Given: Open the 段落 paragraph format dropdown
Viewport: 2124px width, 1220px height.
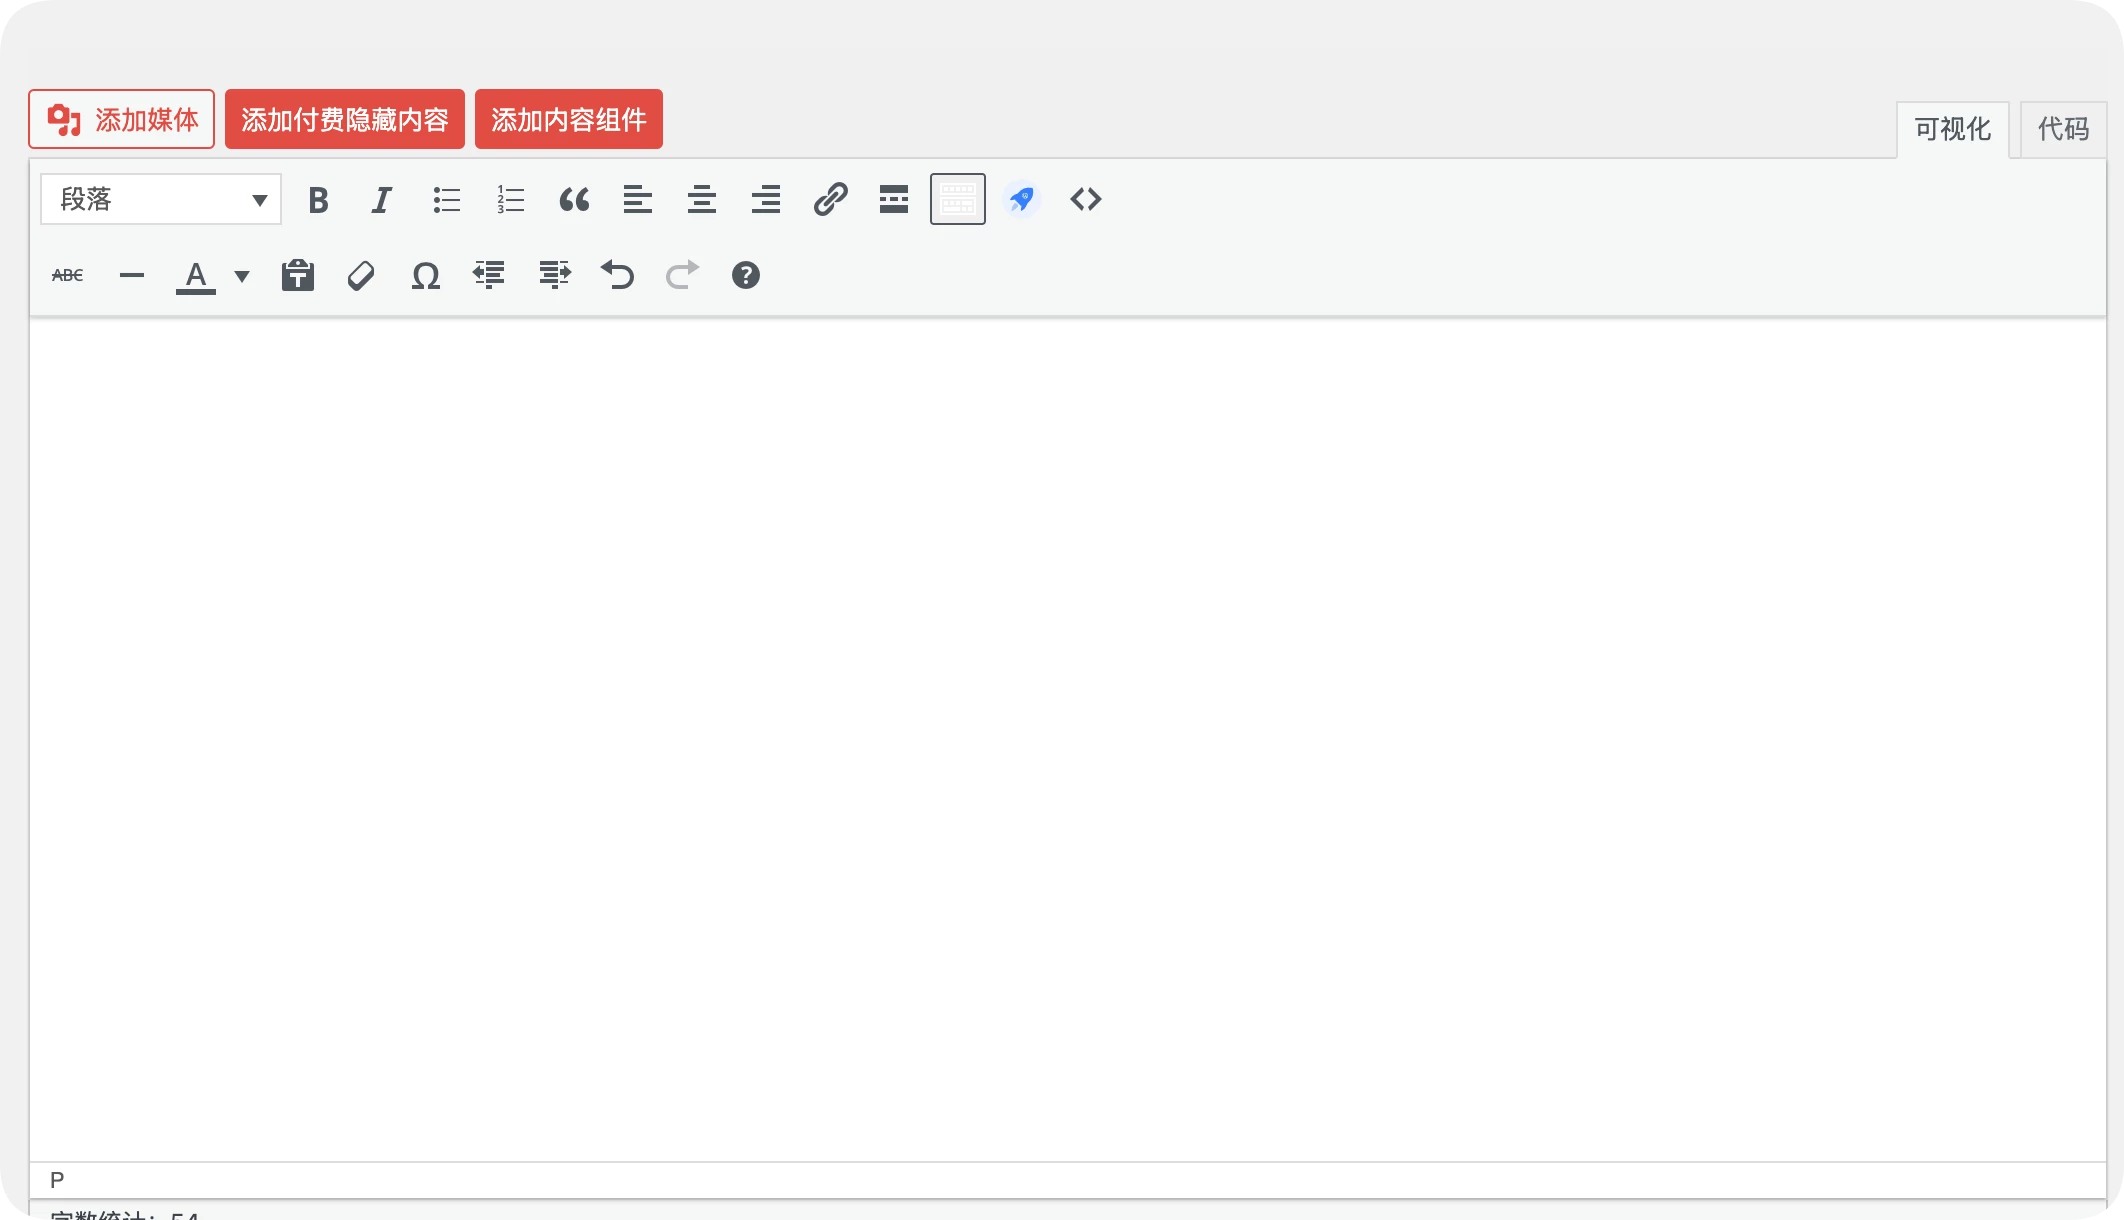Looking at the screenshot, I should pyautogui.click(x=161, y=199).
